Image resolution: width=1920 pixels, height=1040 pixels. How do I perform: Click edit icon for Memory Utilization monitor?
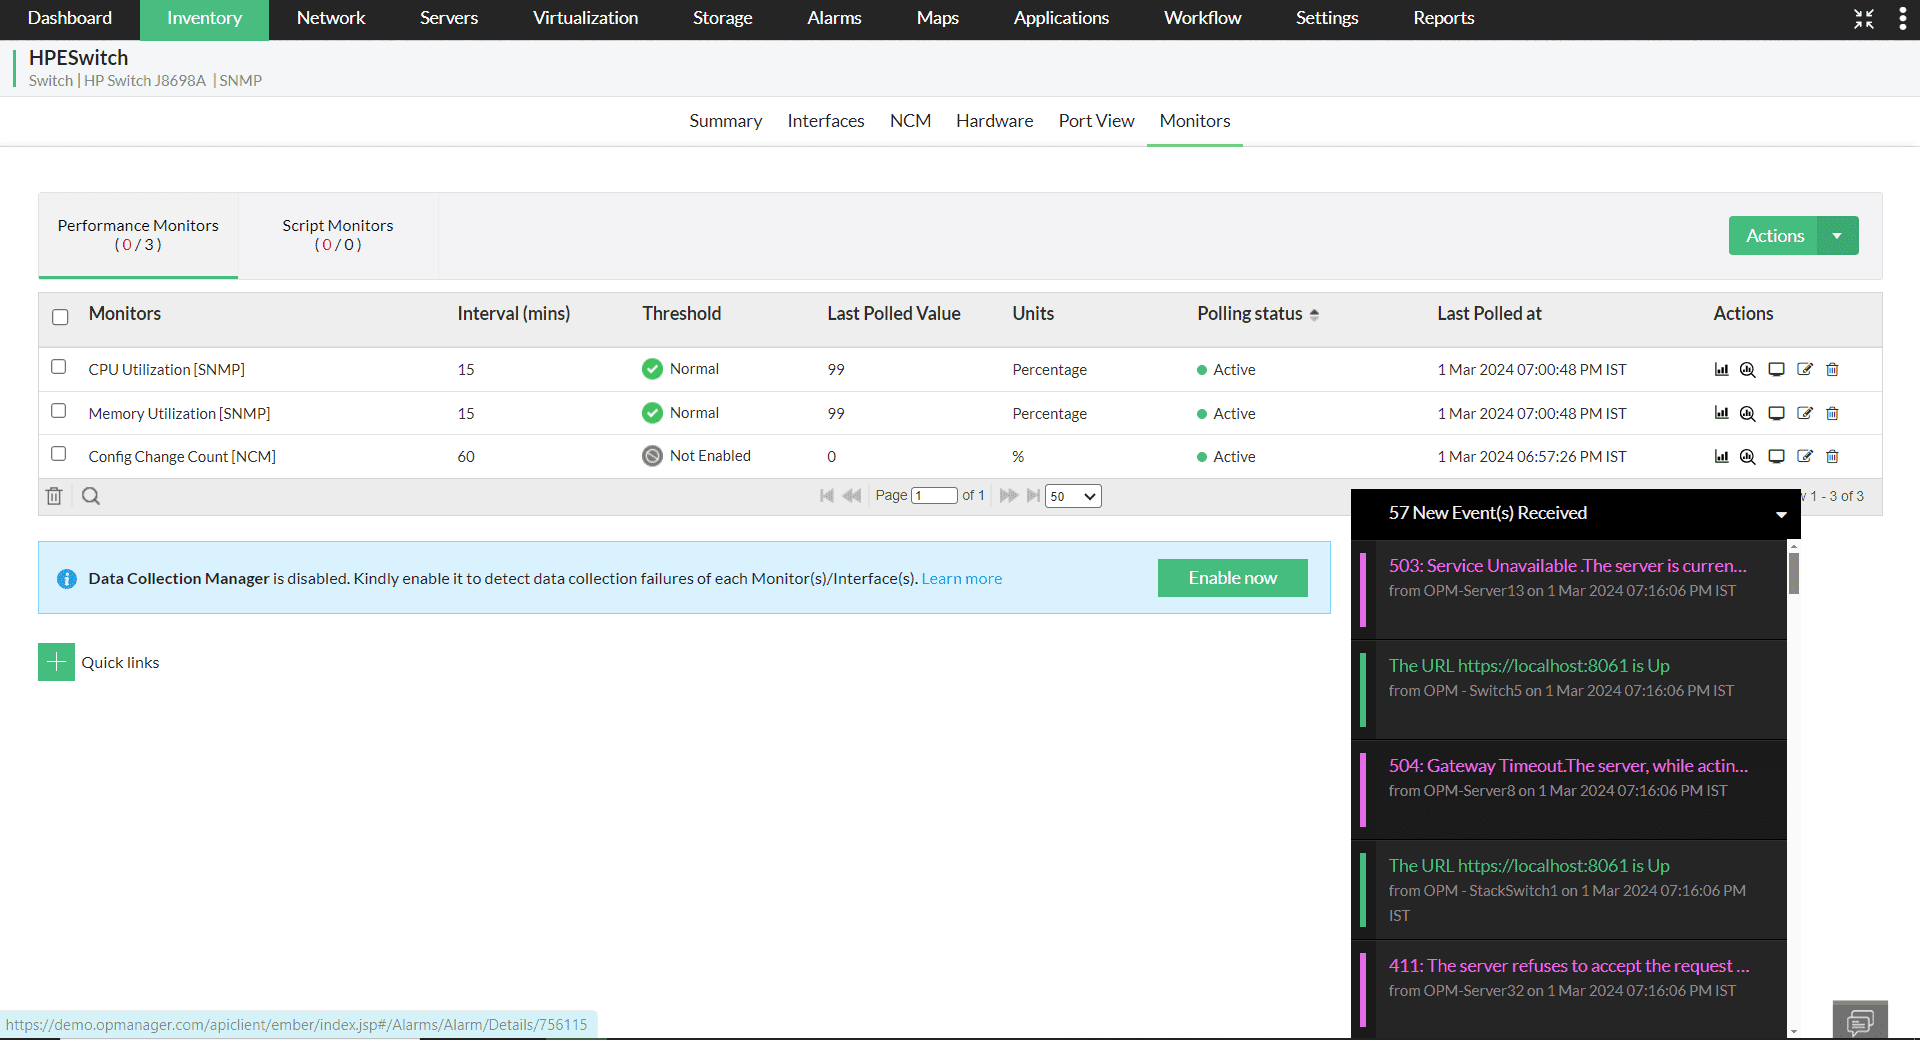click(1804, 413)
